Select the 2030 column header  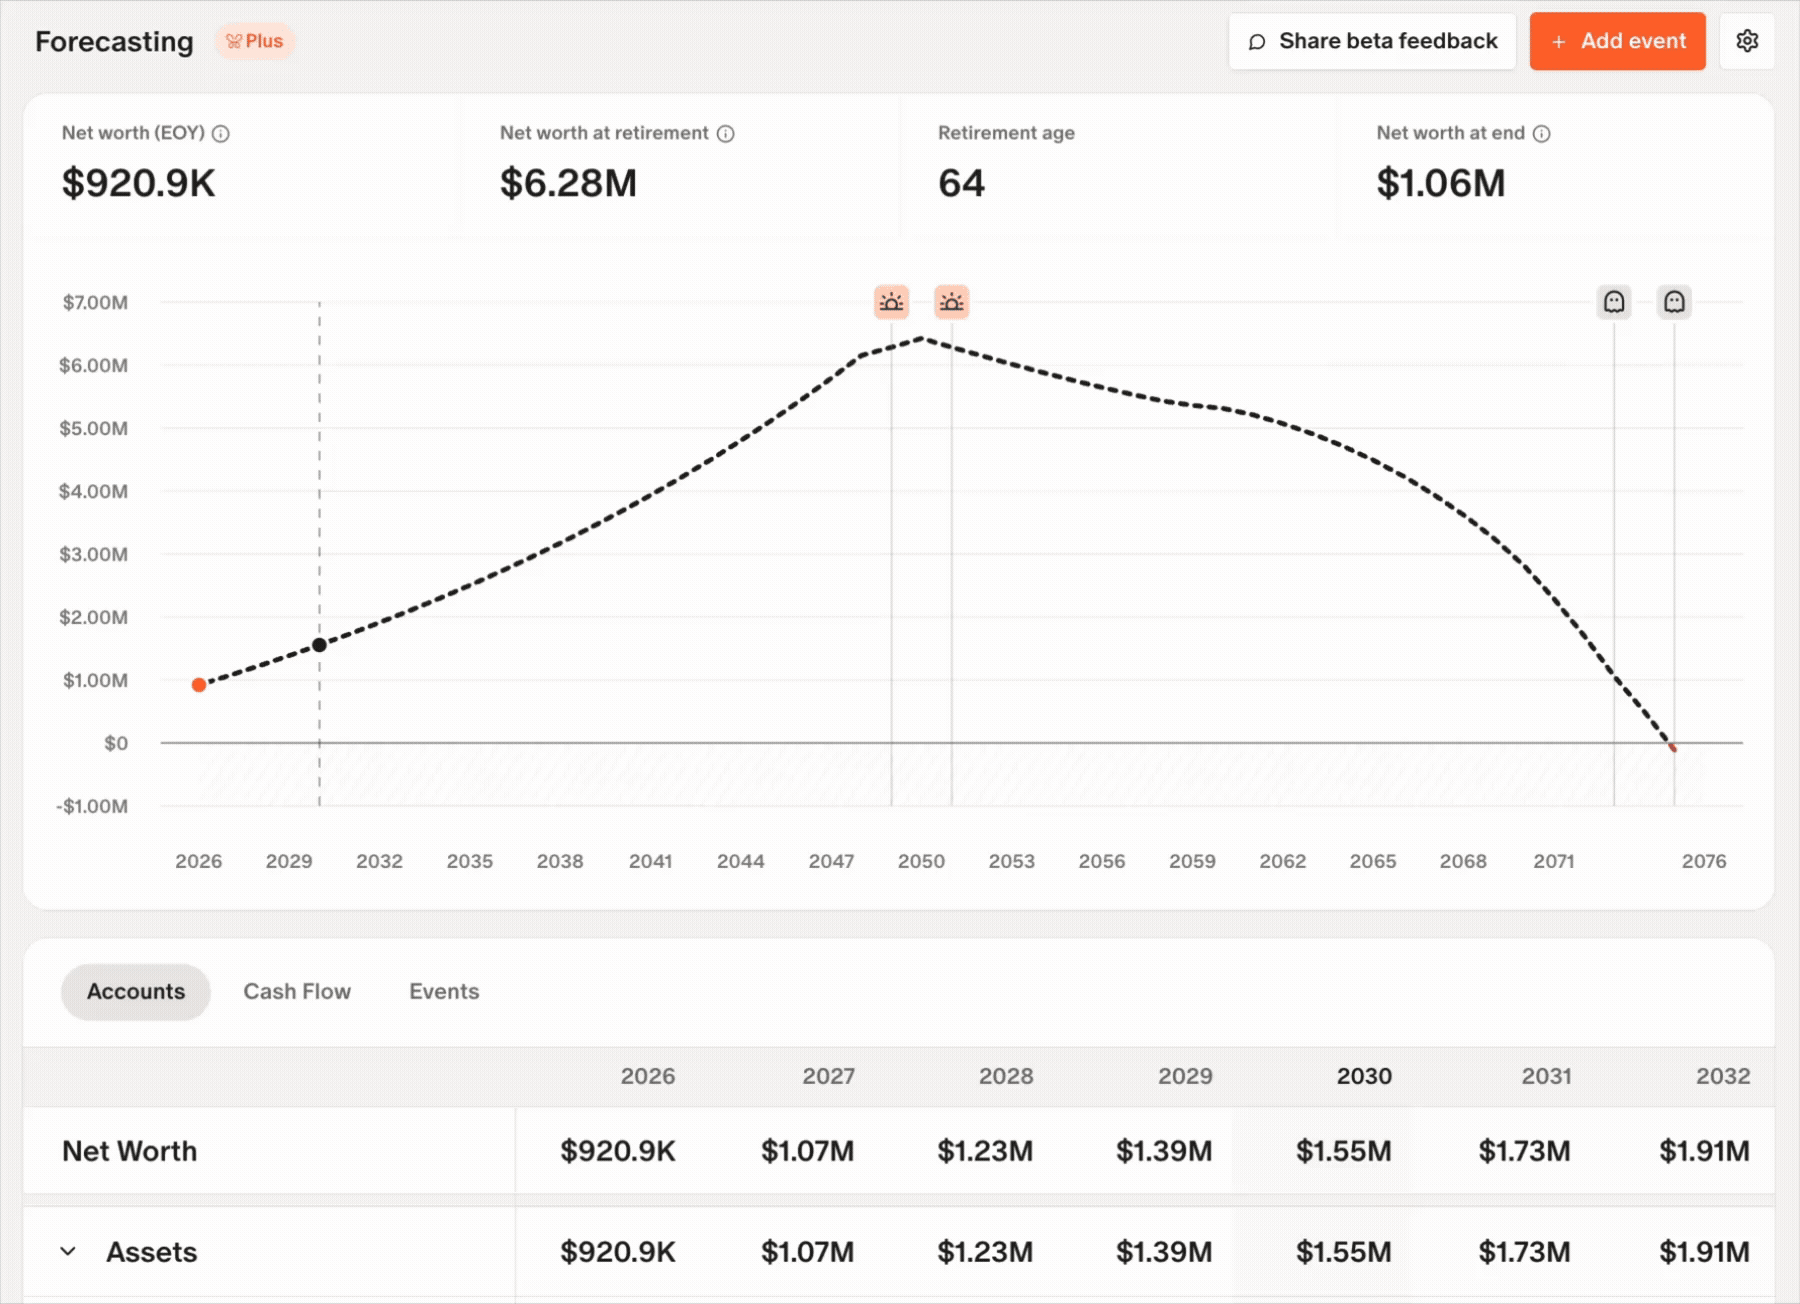[x=1364, y=1076]
